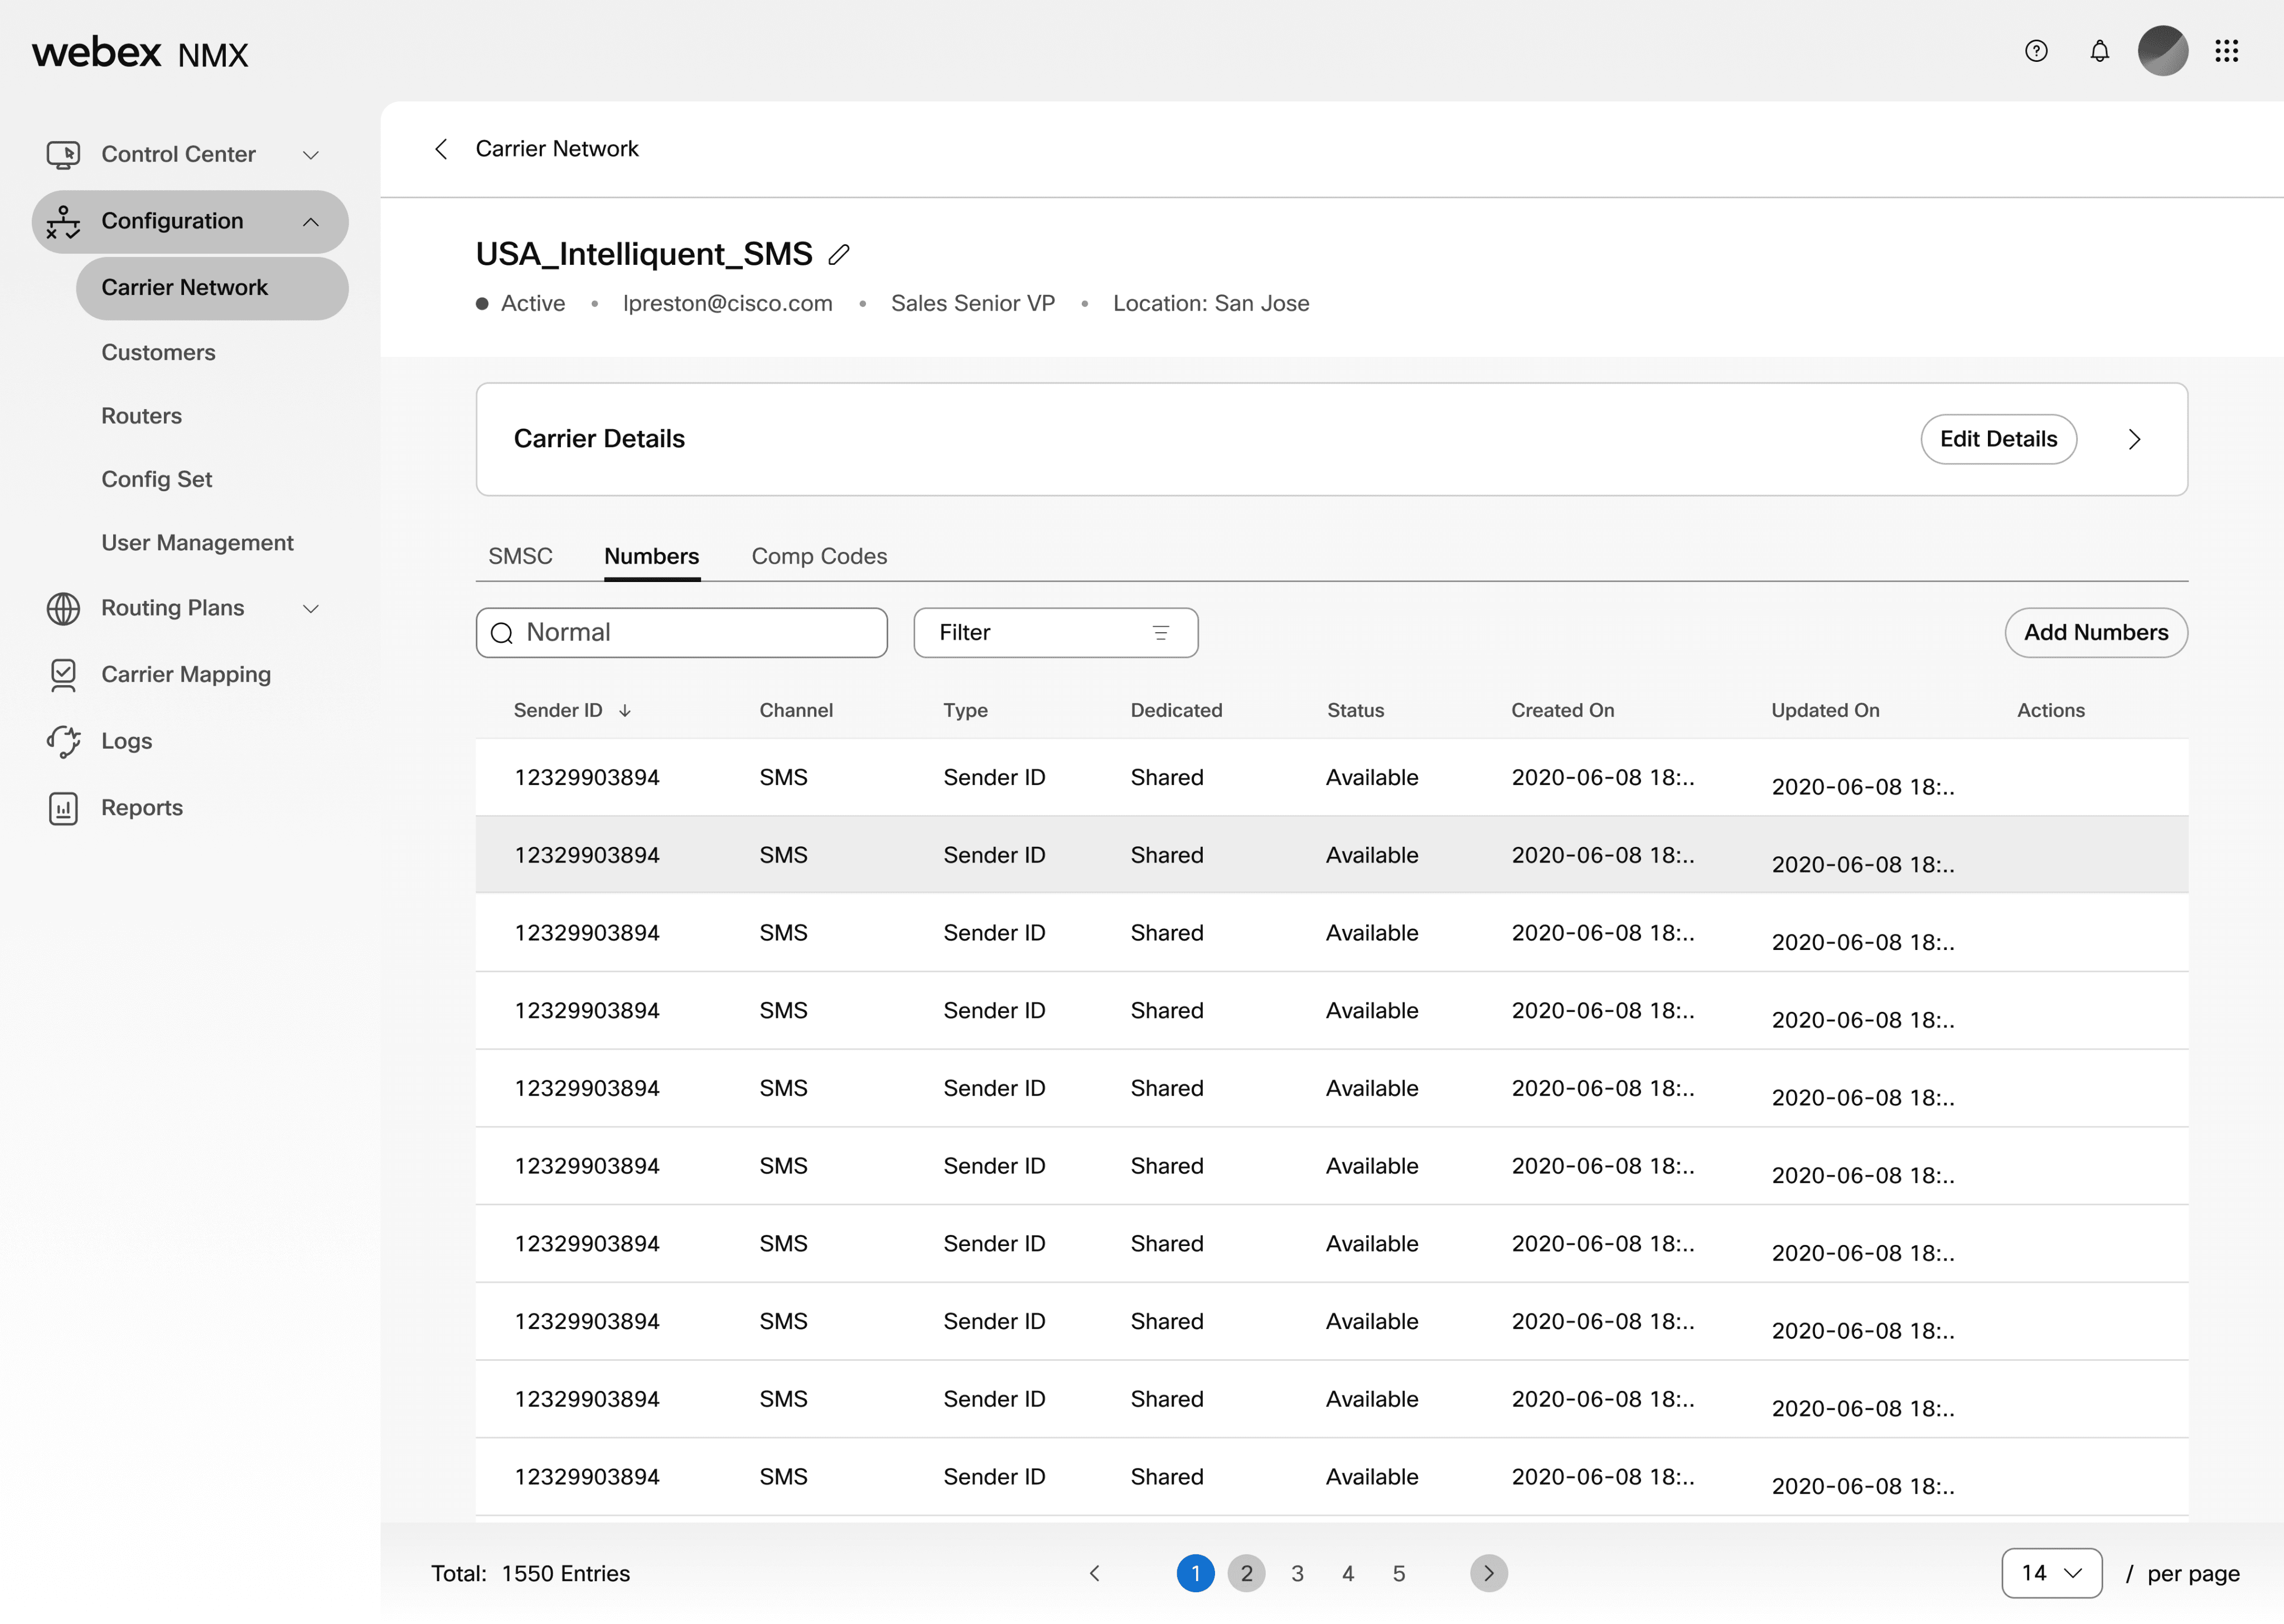Go to previous page of results
This screenshot has width=2284, height=1624.
pyautogui.click(x=1095, y=1574)
